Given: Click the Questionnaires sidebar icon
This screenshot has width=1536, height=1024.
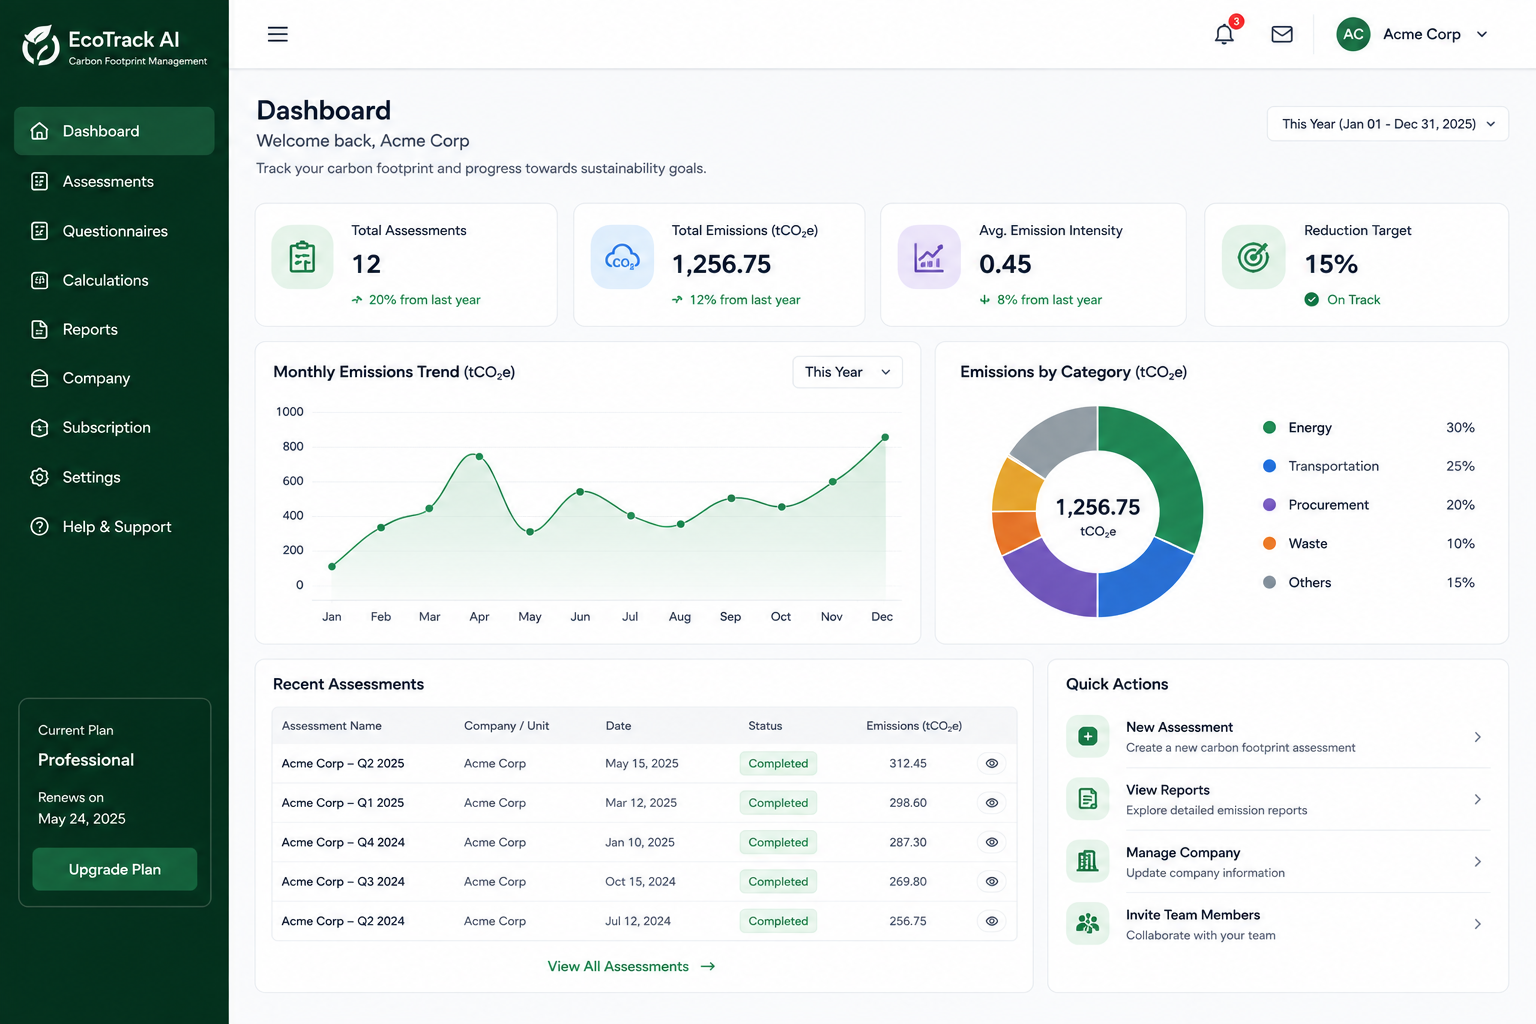Looking at the screenshot, I should coord(40,231).
